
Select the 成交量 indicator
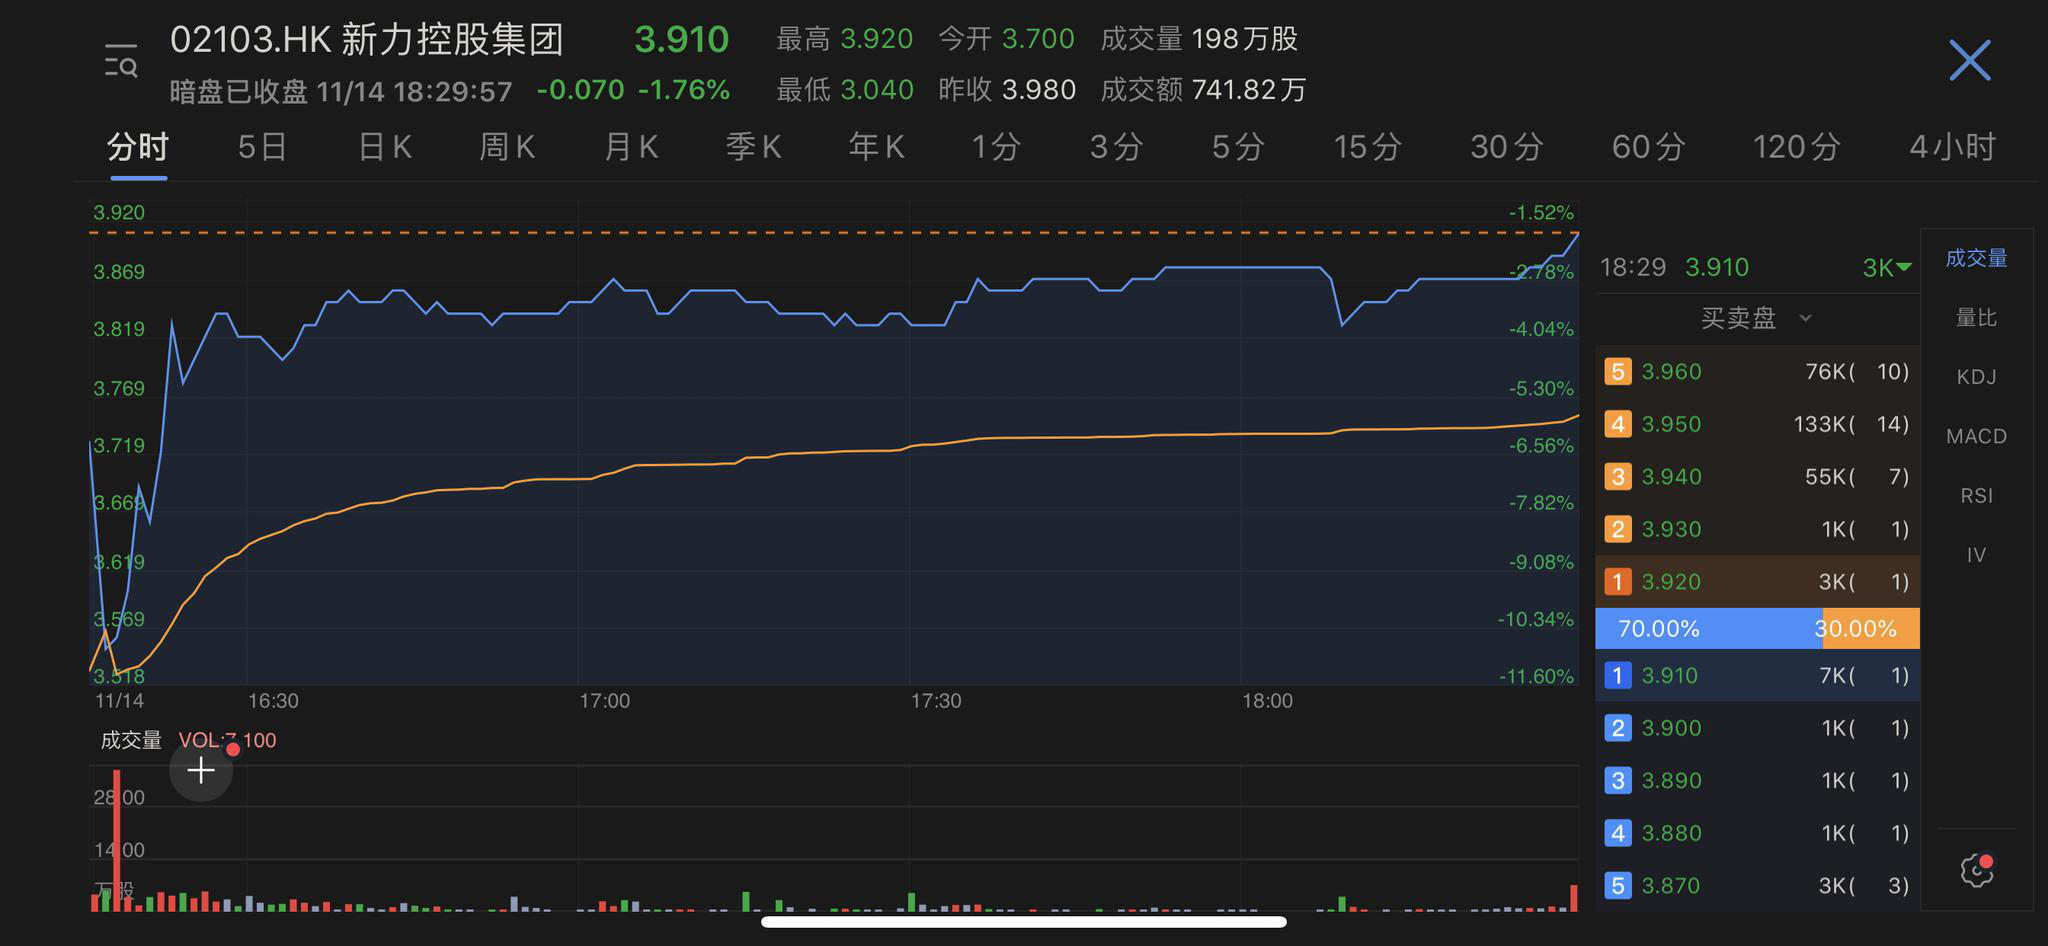tap(1976, 259)
